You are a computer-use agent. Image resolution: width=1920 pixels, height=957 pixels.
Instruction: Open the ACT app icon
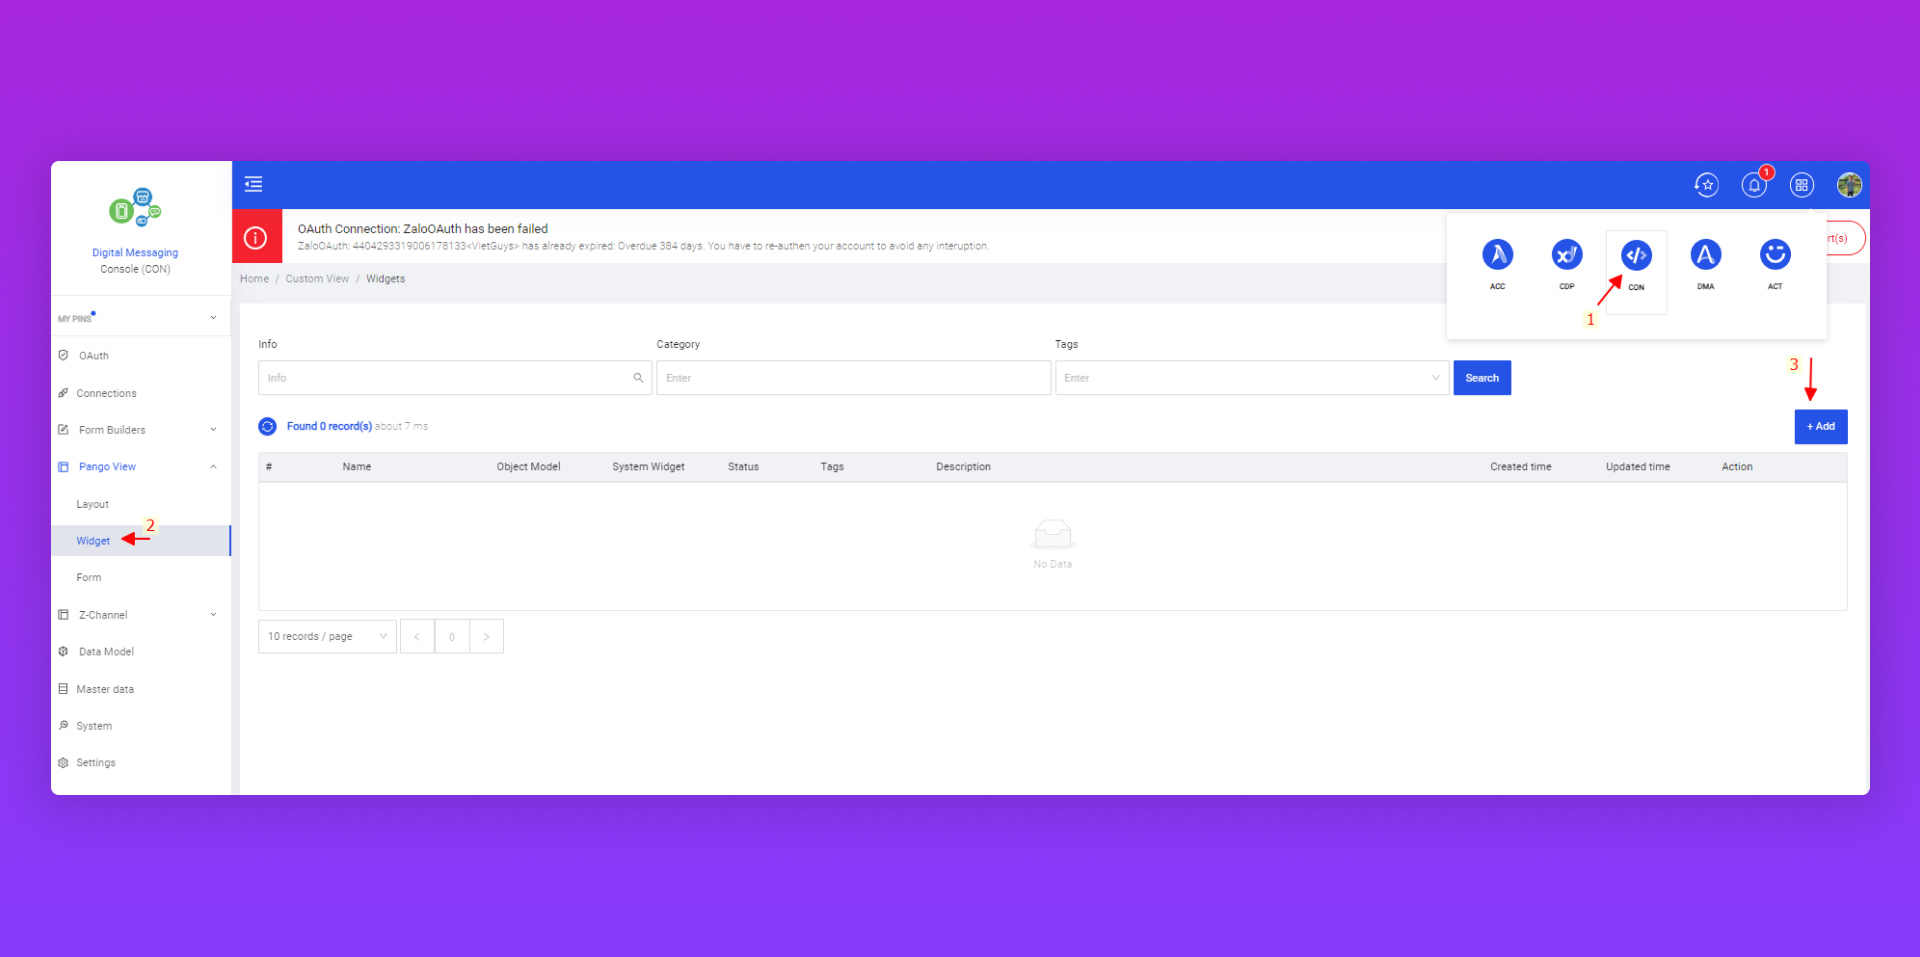(1775, 256)
